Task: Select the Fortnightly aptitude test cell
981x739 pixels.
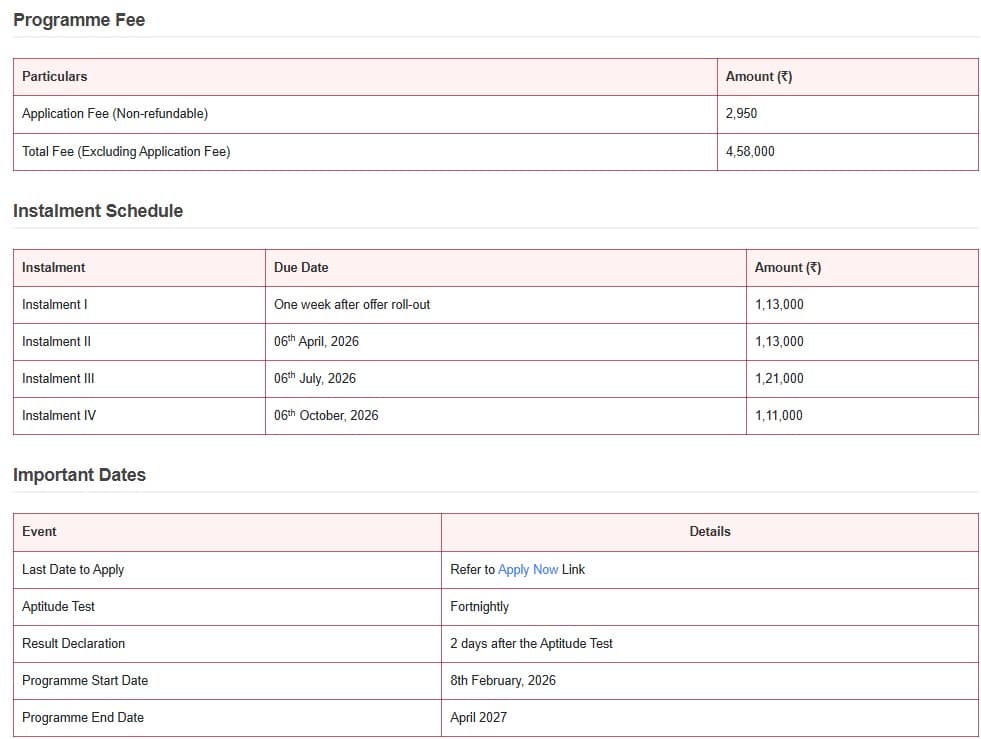Action: pyautogui.click(x=479, y=607)
